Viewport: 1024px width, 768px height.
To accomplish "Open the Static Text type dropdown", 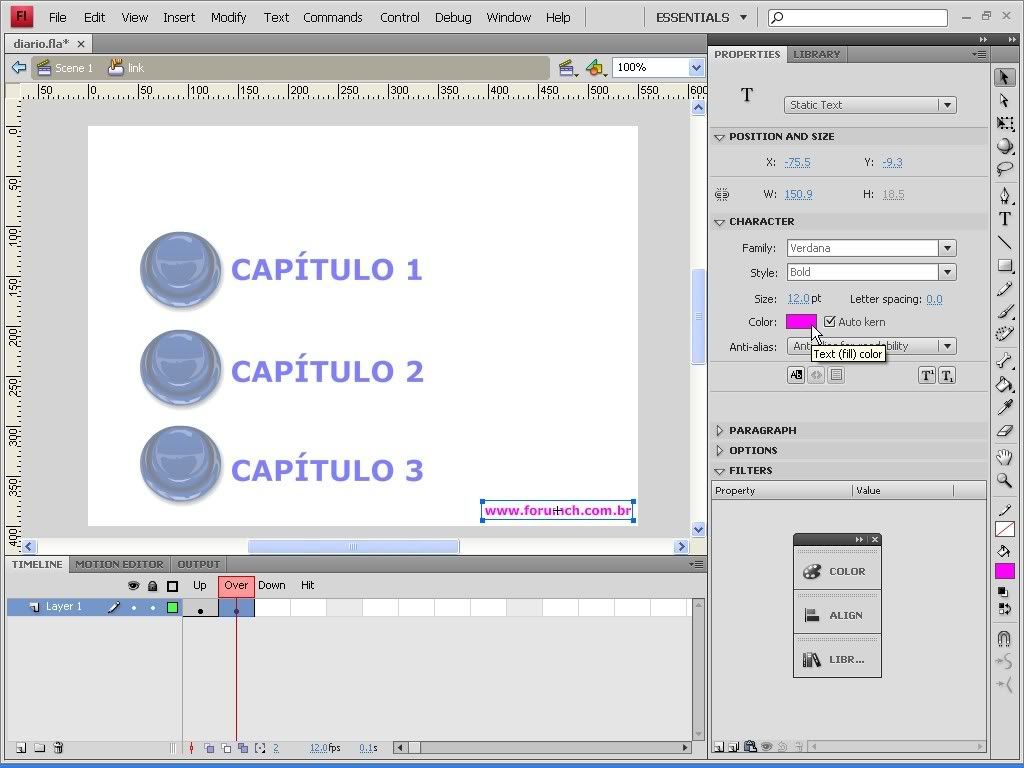I will click(946, 105).
